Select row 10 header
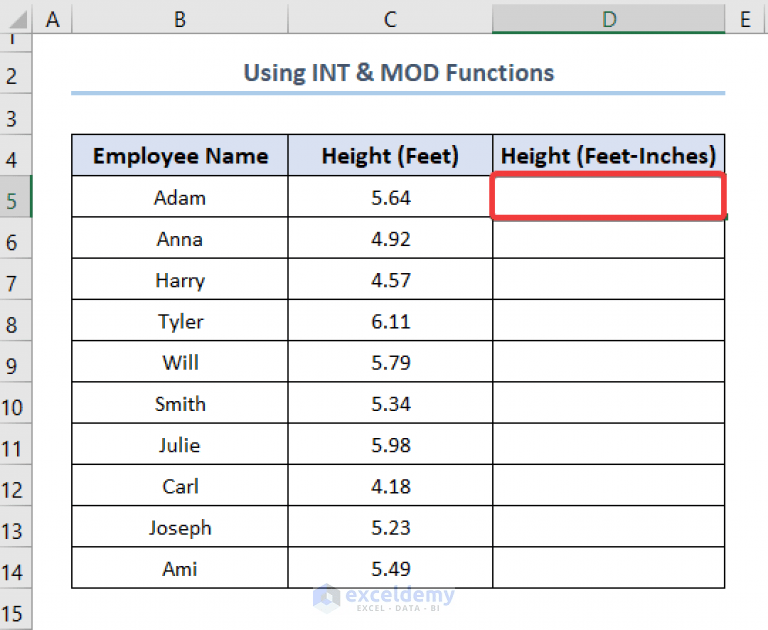The width and height of the screenshot is (768, 630). 16,403
